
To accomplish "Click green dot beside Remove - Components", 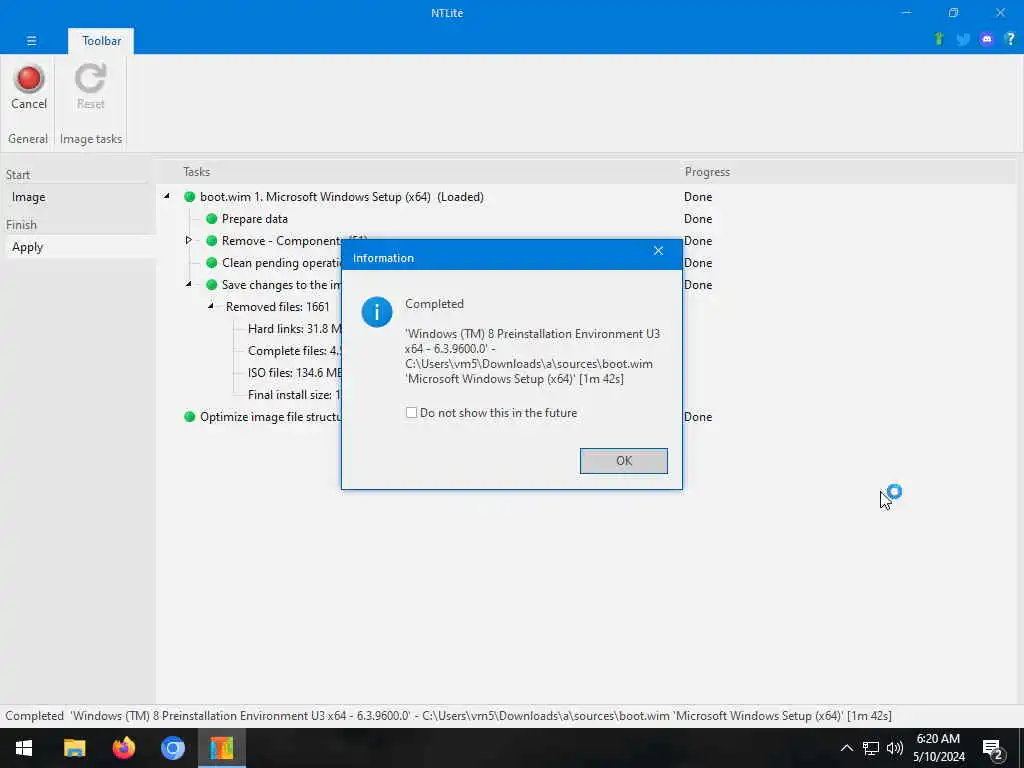I will pyautogui.click(x=211, y=241).
